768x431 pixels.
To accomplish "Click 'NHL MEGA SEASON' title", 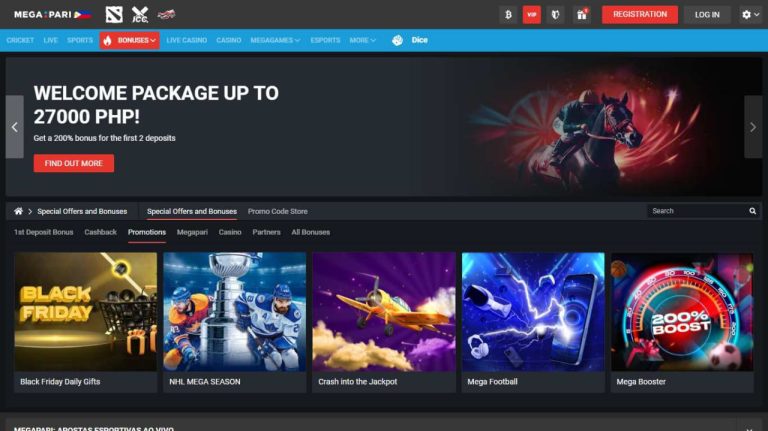I will pyautogui.click(x=205, y=382).
